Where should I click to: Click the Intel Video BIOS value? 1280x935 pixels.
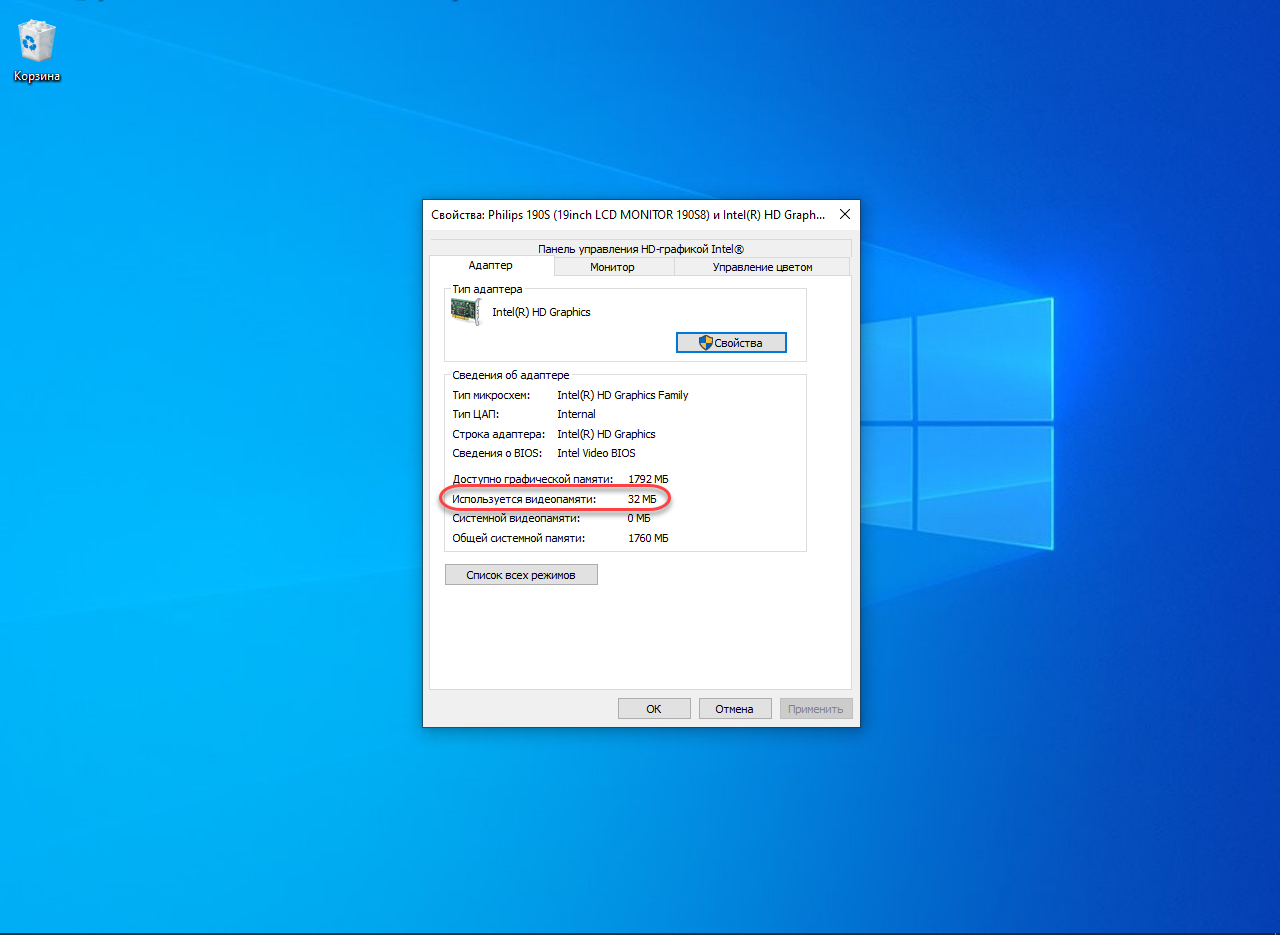tap(596, 453)
